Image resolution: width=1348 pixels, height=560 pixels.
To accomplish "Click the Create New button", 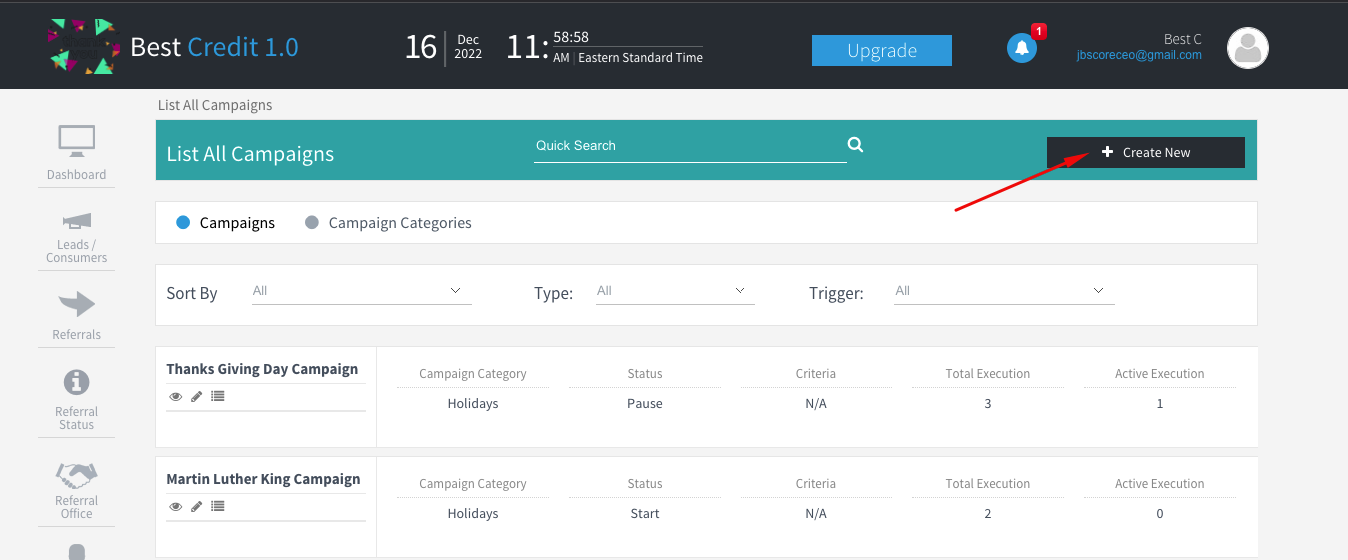I will point(1146,152).
